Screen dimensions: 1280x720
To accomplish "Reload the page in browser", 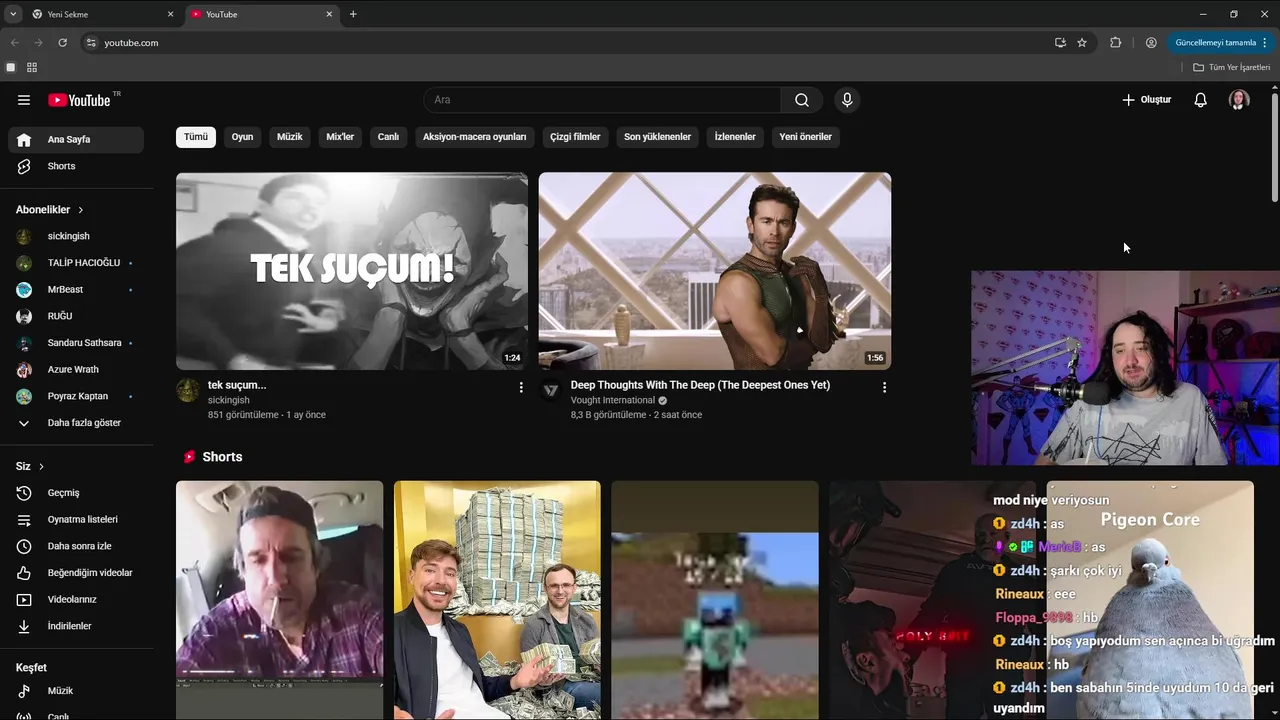I will coord(62,43).
